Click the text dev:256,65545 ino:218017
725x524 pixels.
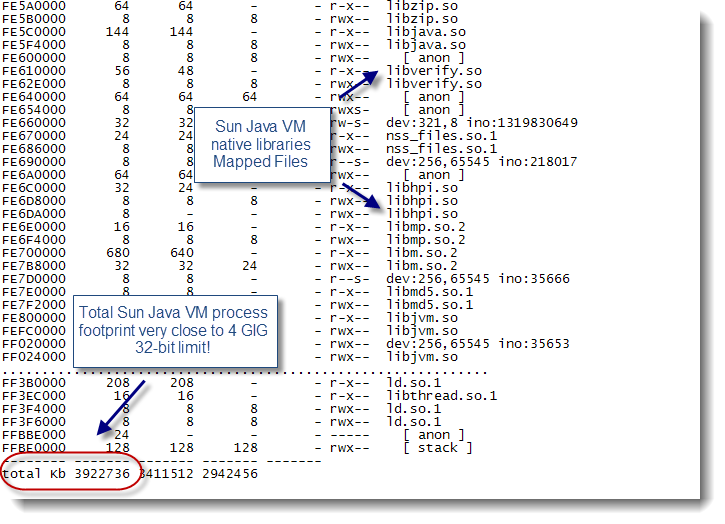482,161
